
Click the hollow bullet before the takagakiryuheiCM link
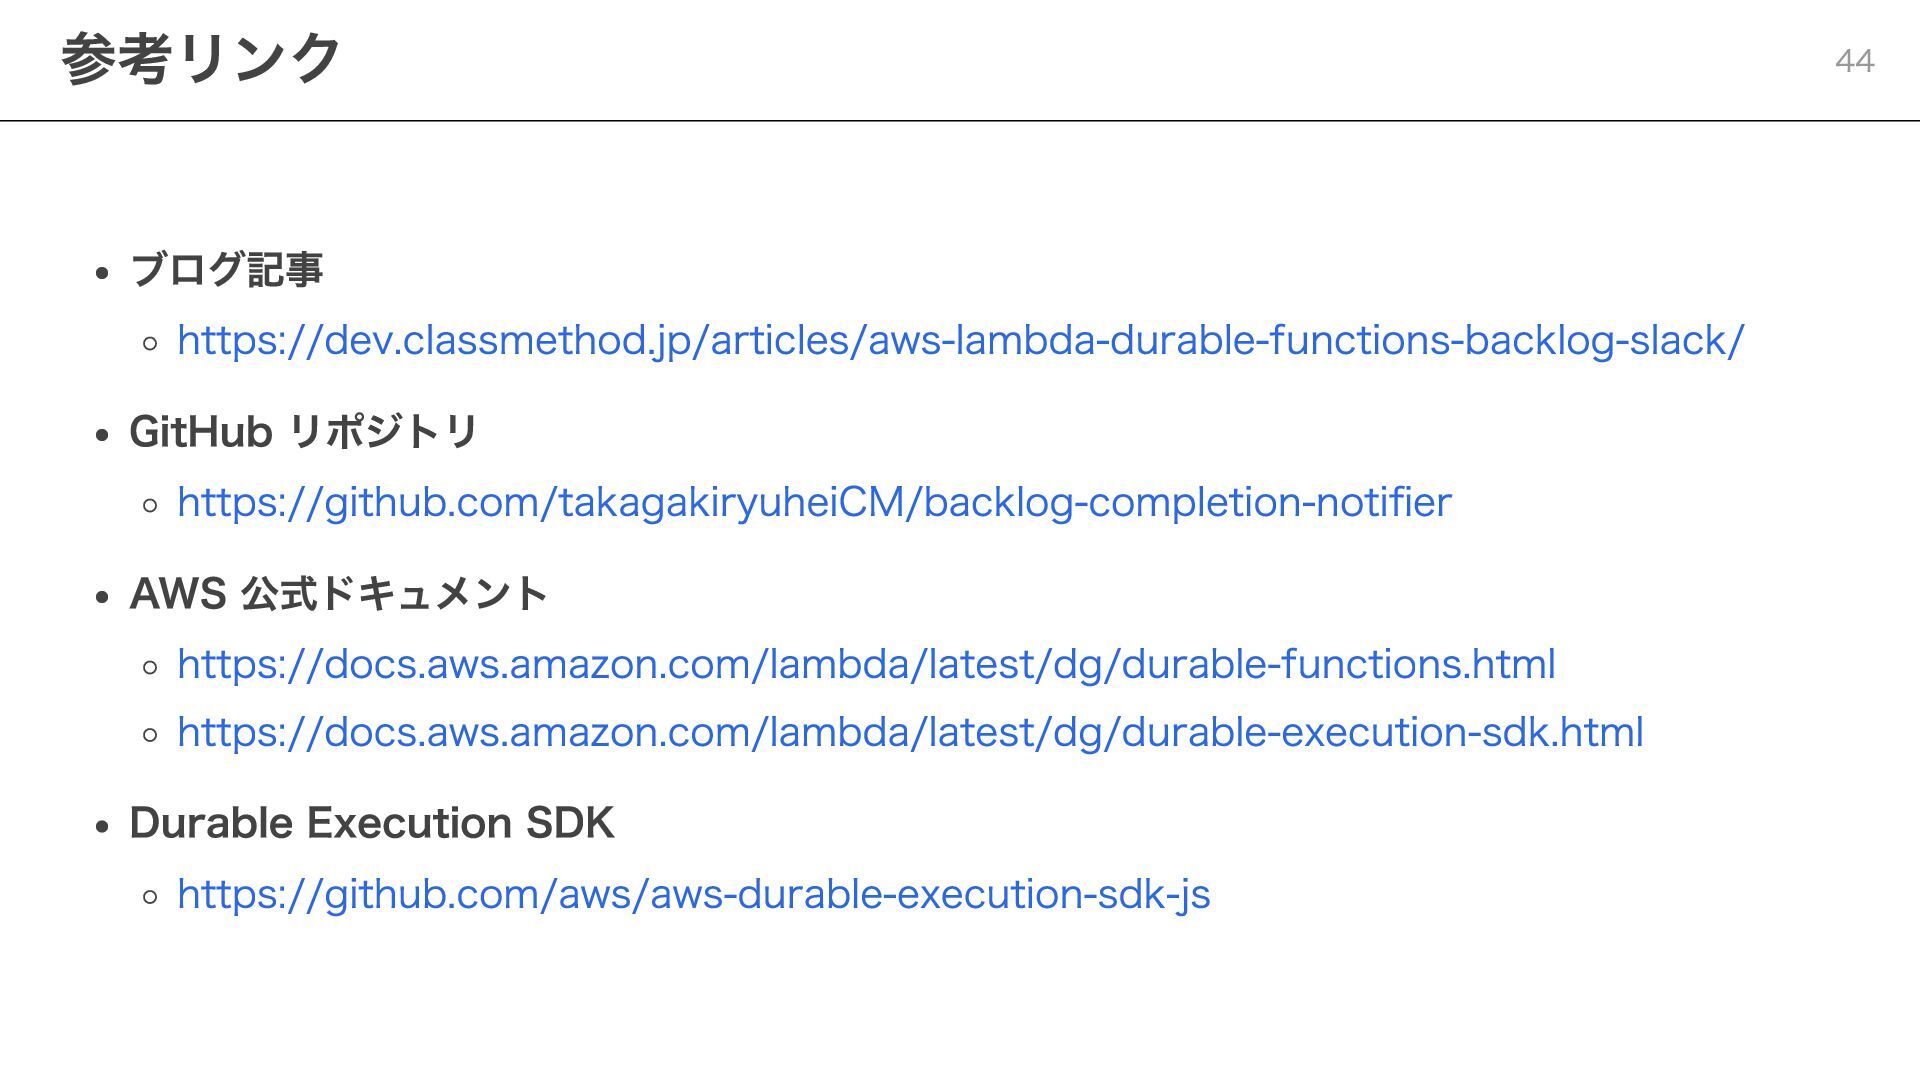(150, 506)
